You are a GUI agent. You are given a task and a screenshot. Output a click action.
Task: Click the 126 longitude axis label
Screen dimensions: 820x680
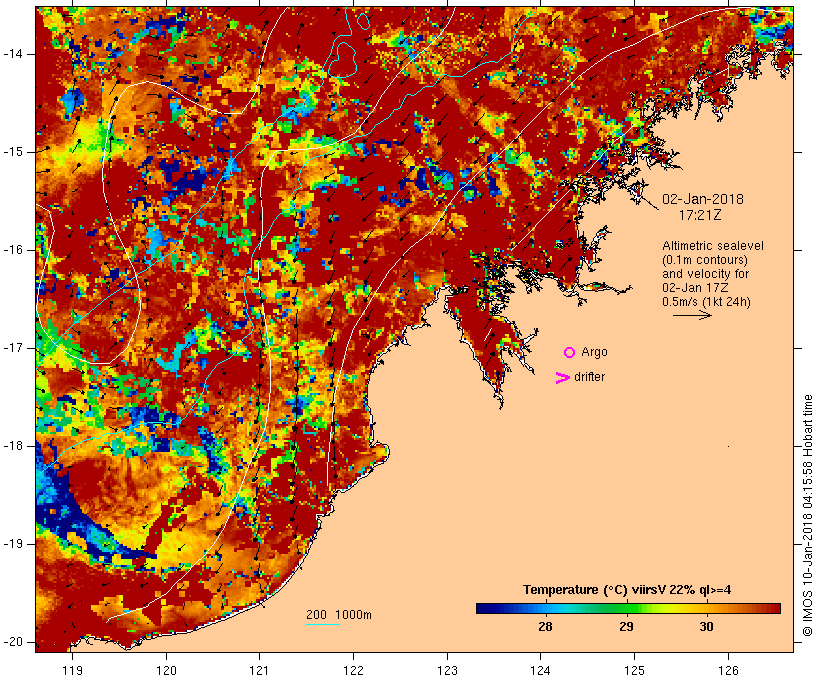(x=728, y=671)
